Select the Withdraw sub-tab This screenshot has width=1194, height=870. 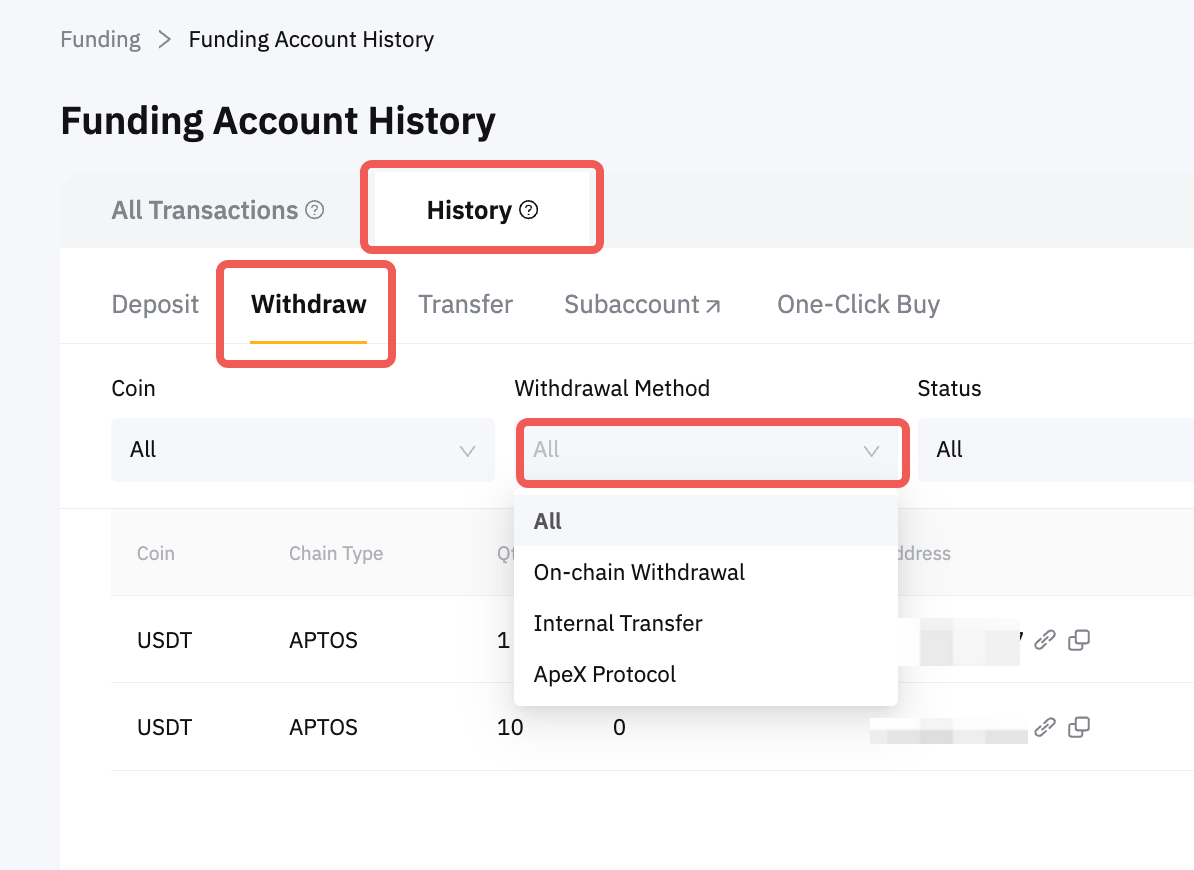click(308, 304)
